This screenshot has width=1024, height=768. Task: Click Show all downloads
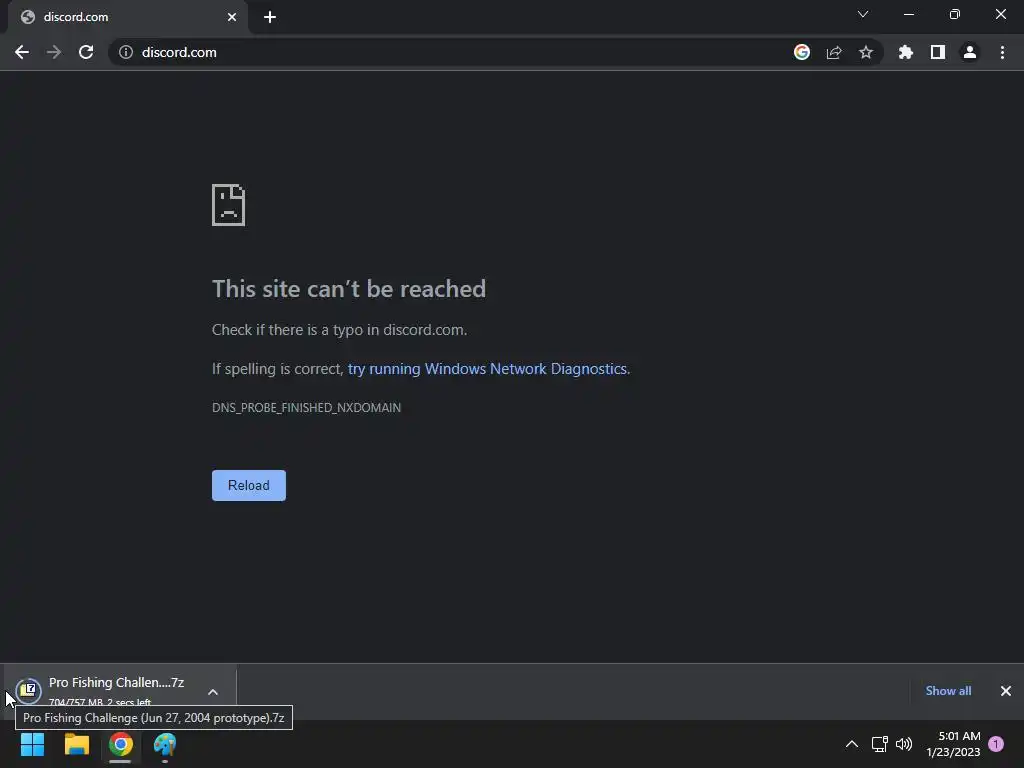(948, 691)
